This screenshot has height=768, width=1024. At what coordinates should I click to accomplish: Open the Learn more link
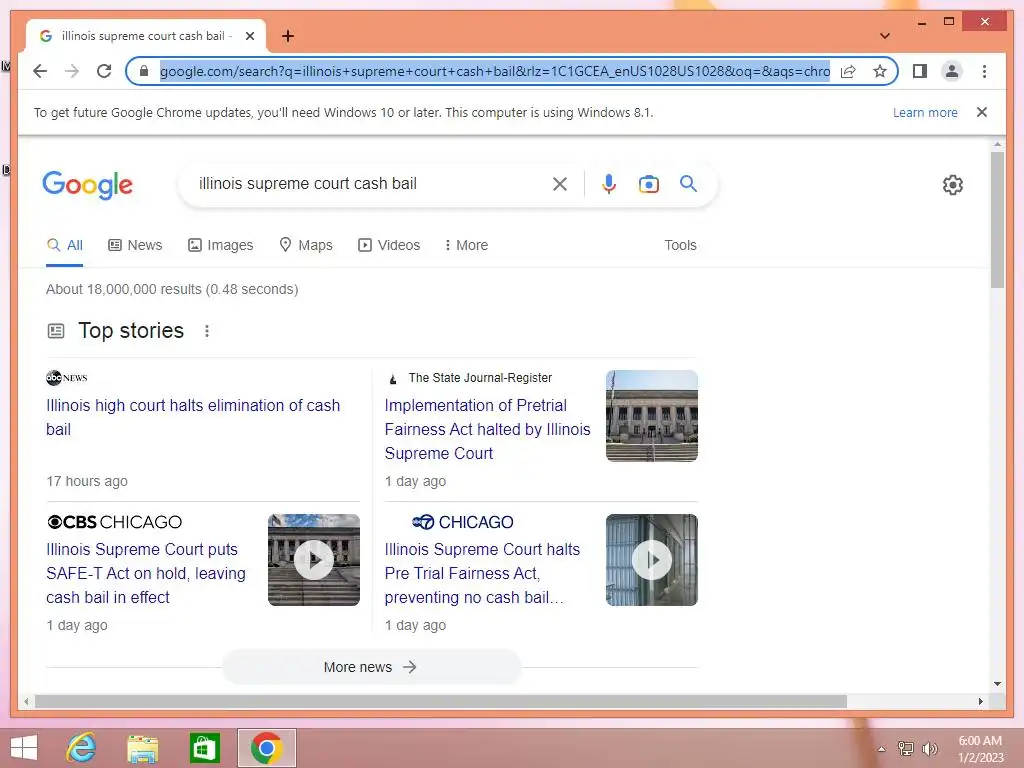(x=925, y=112)
